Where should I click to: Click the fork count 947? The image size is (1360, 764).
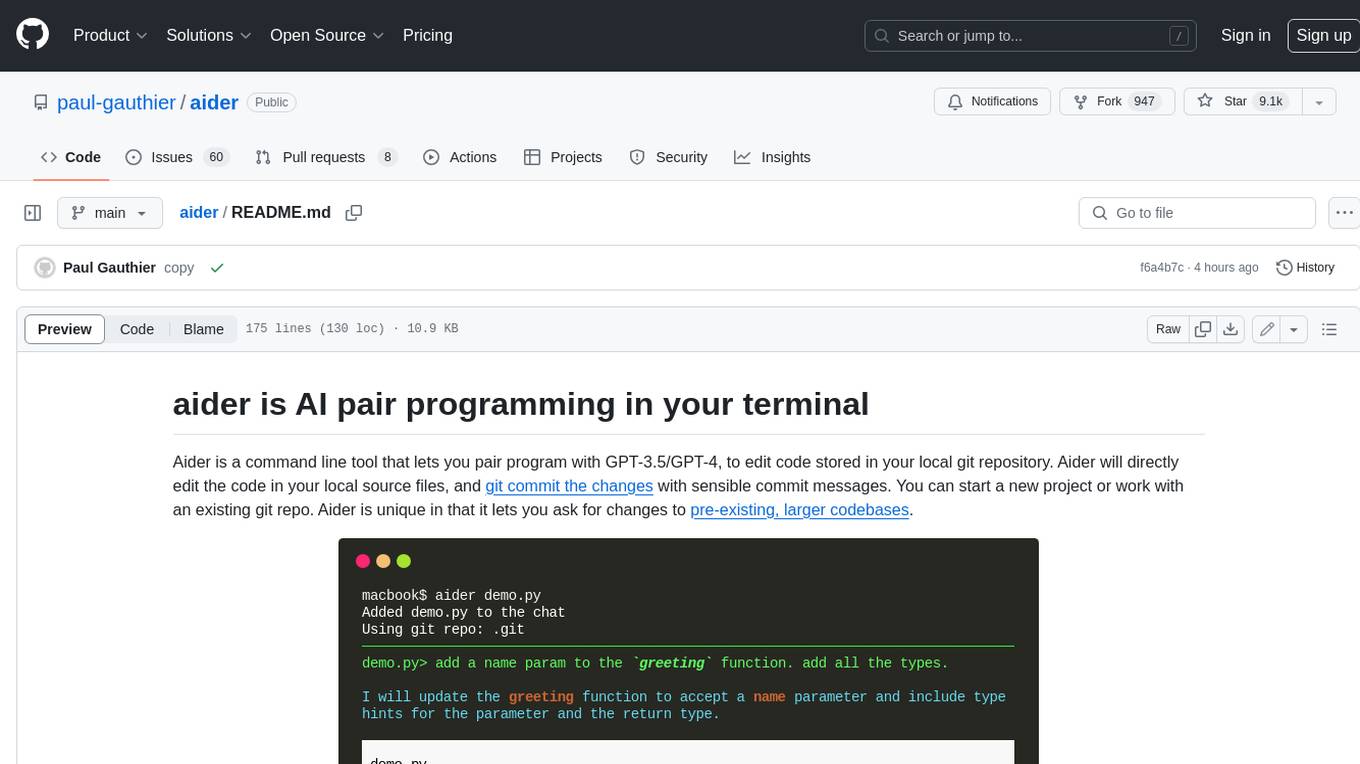tap(1144, 101)
